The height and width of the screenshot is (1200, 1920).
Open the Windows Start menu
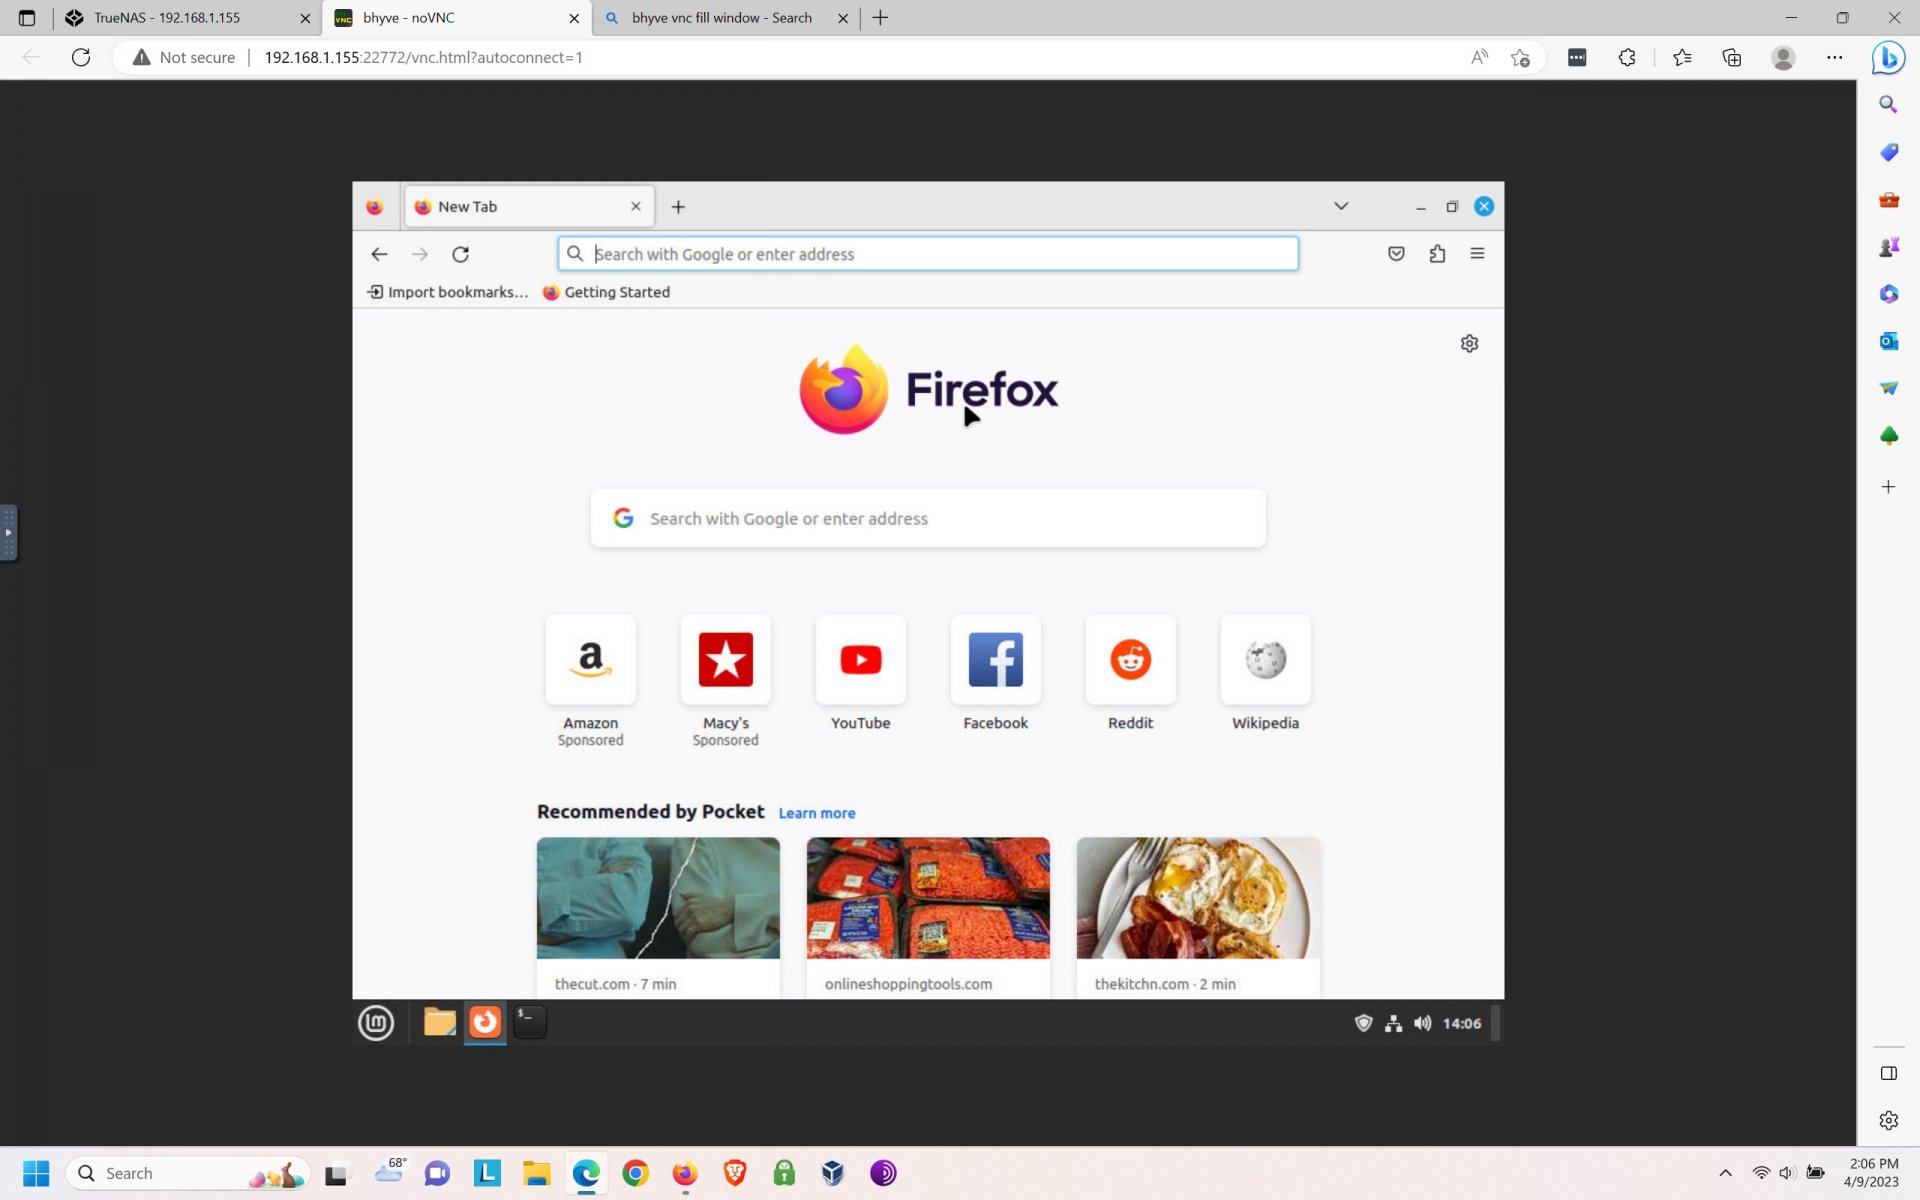pos(36,1173)
